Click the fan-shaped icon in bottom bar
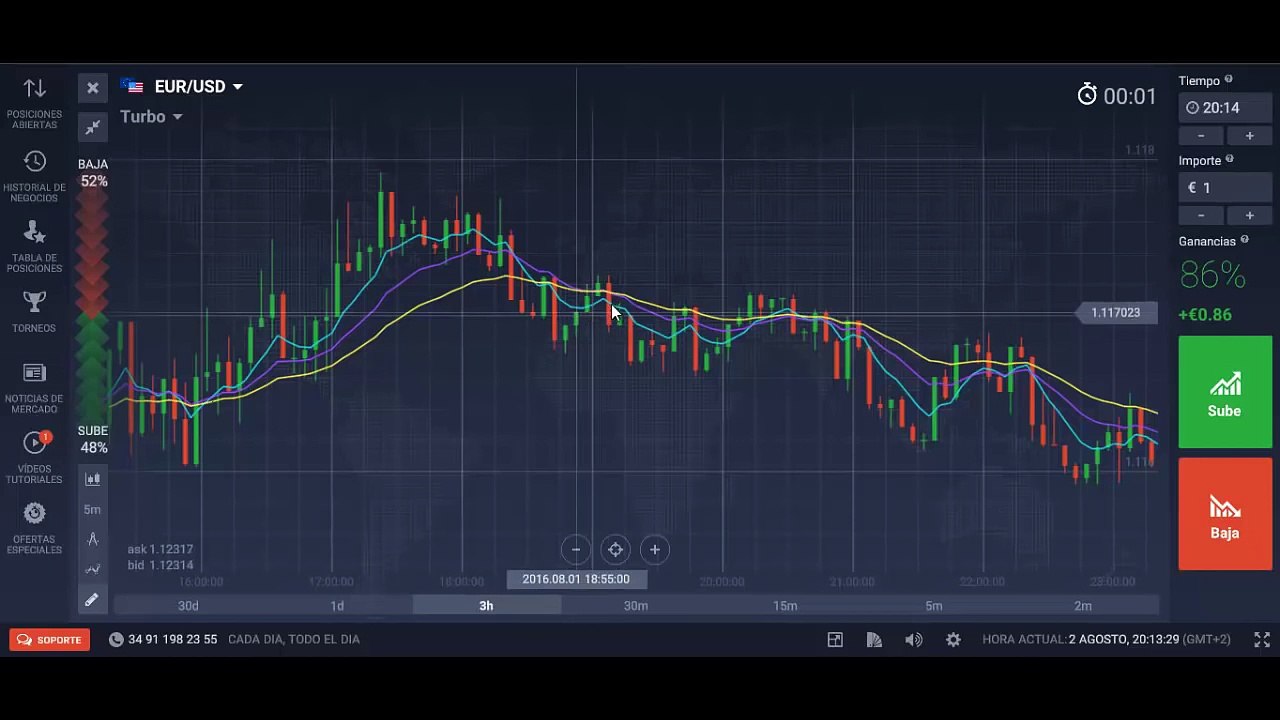 click(x=874, y=640)
